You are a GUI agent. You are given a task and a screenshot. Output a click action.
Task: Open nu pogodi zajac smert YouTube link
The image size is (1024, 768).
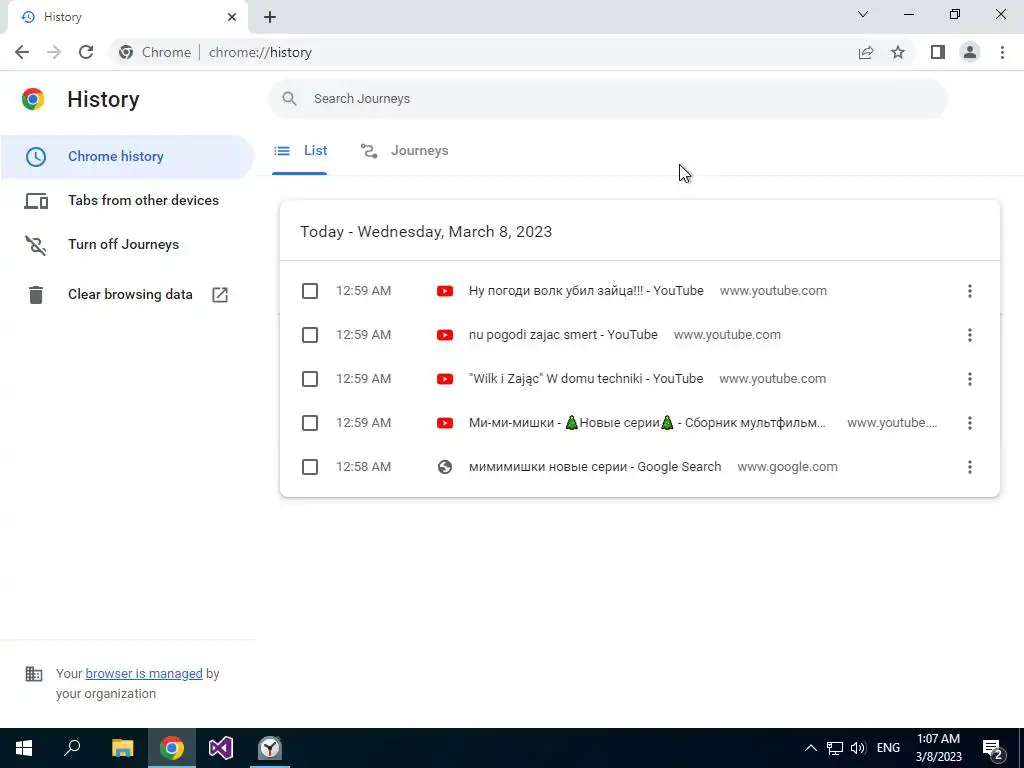tap(563, 335)
